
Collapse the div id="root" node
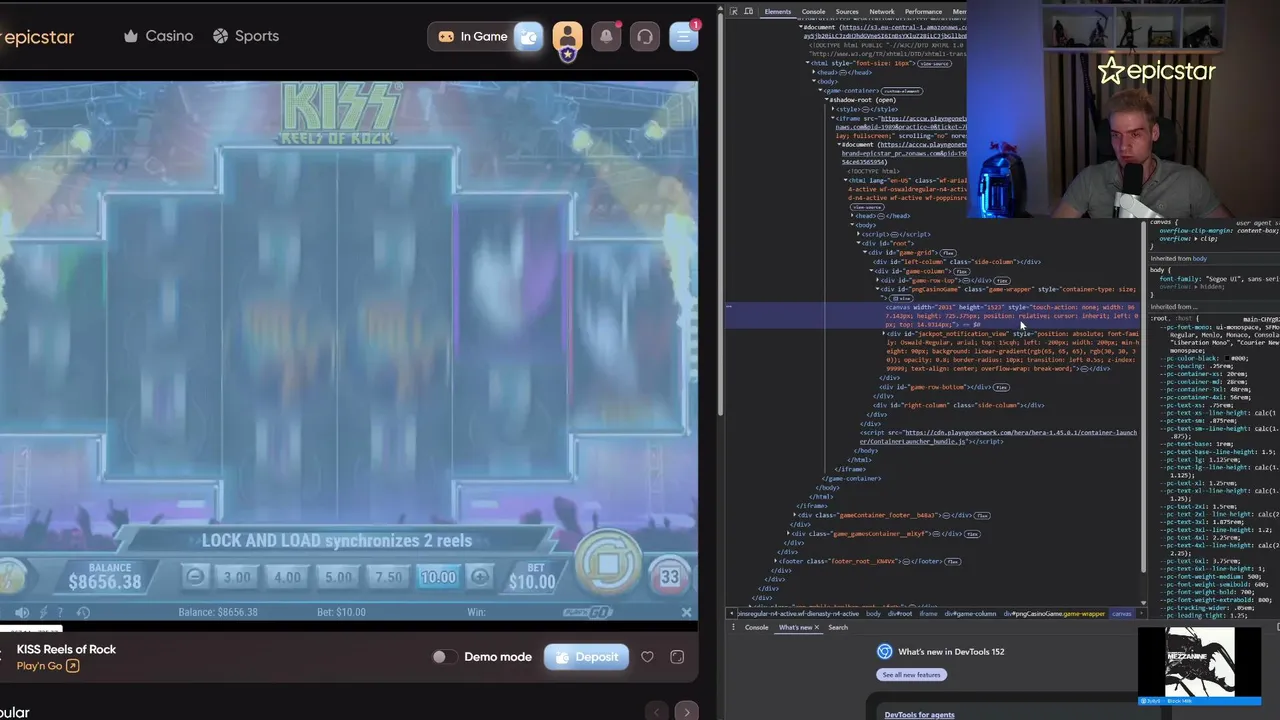click(858, 243)
